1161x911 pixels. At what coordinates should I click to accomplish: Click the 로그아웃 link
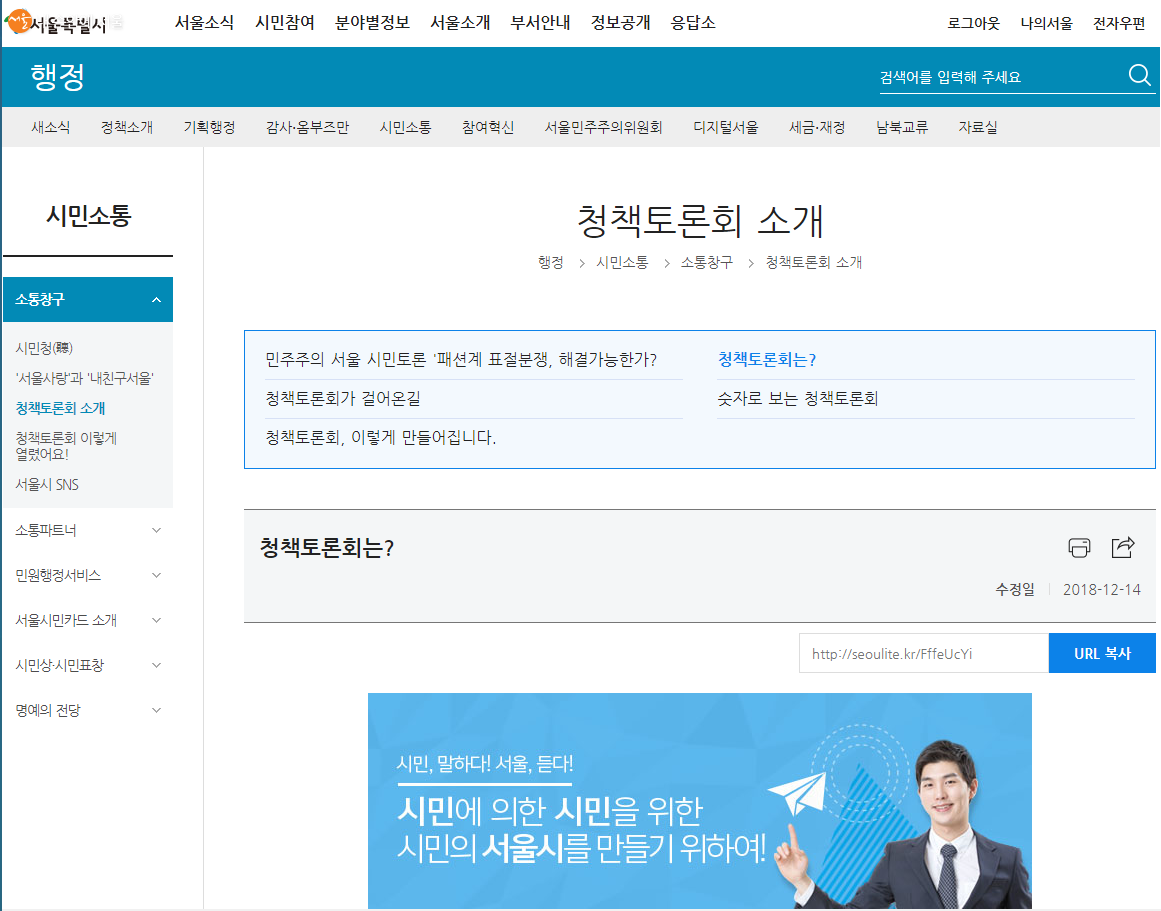[973, 23]
